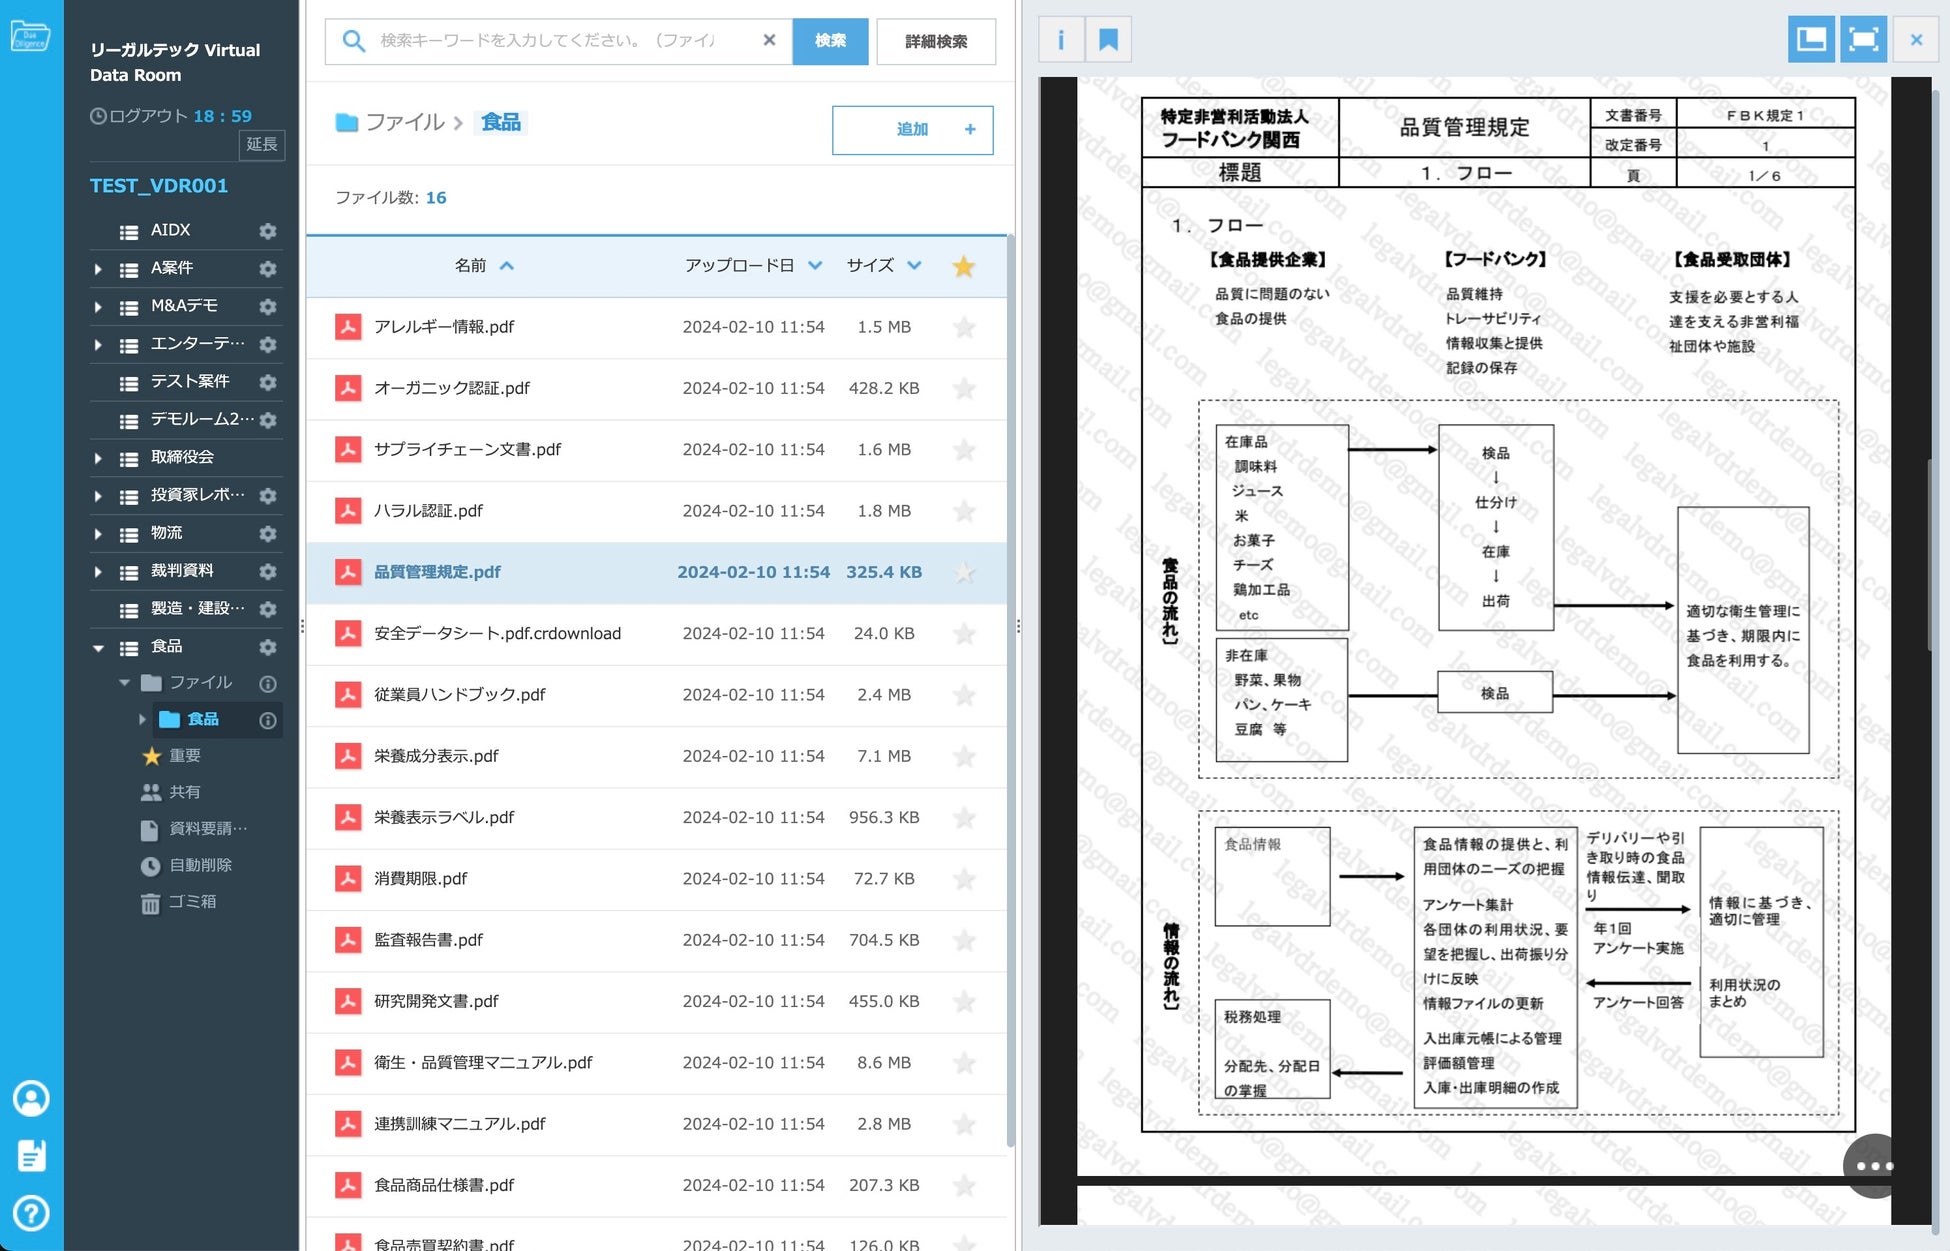Select 重要 in the sidebar
1950x1251 pixels.
click(184, 756)
